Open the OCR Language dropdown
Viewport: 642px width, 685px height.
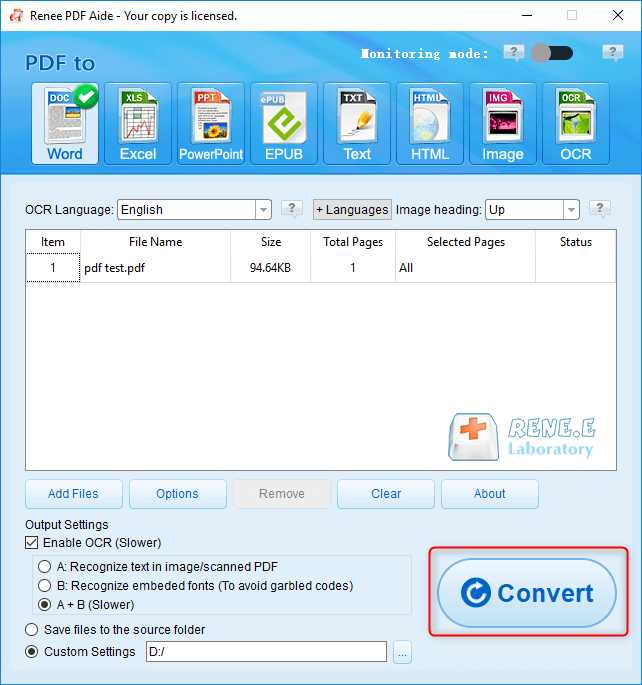point(264,210)
